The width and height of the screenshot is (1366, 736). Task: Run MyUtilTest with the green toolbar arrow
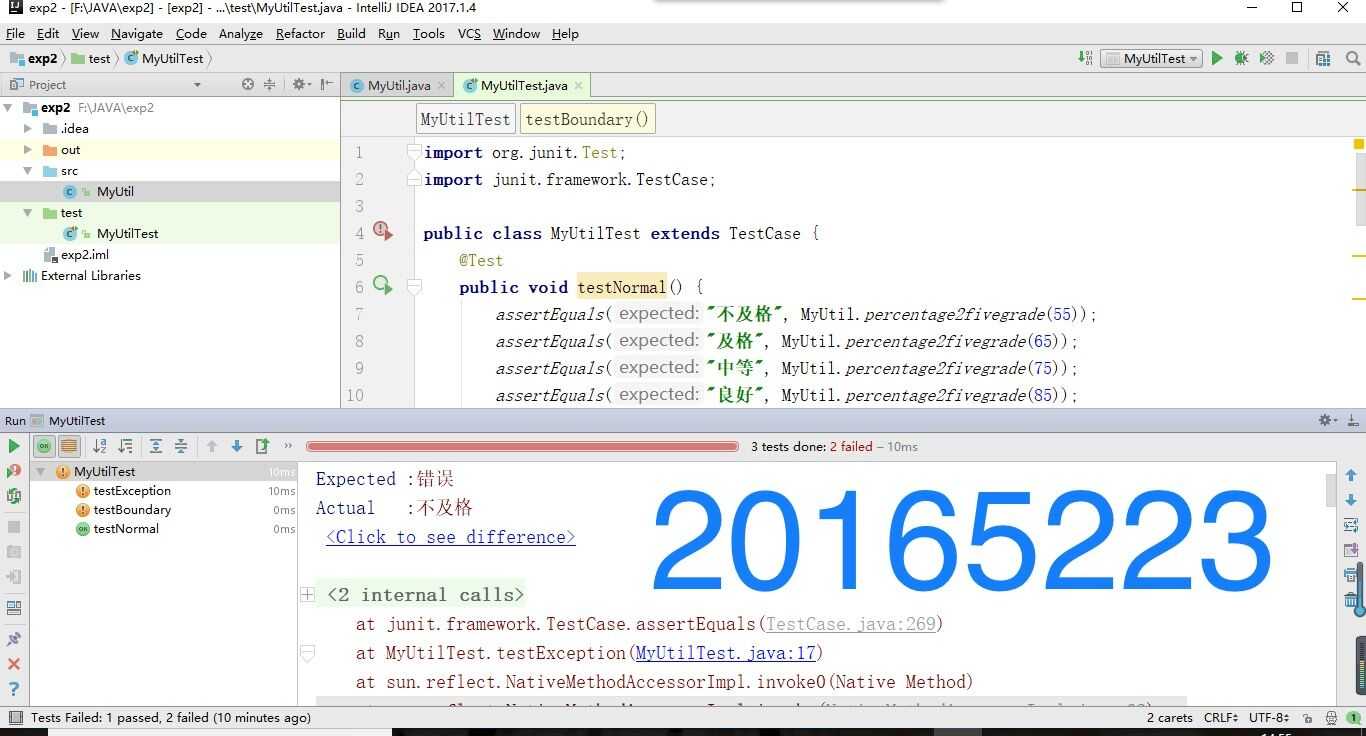coord(1216,59)
